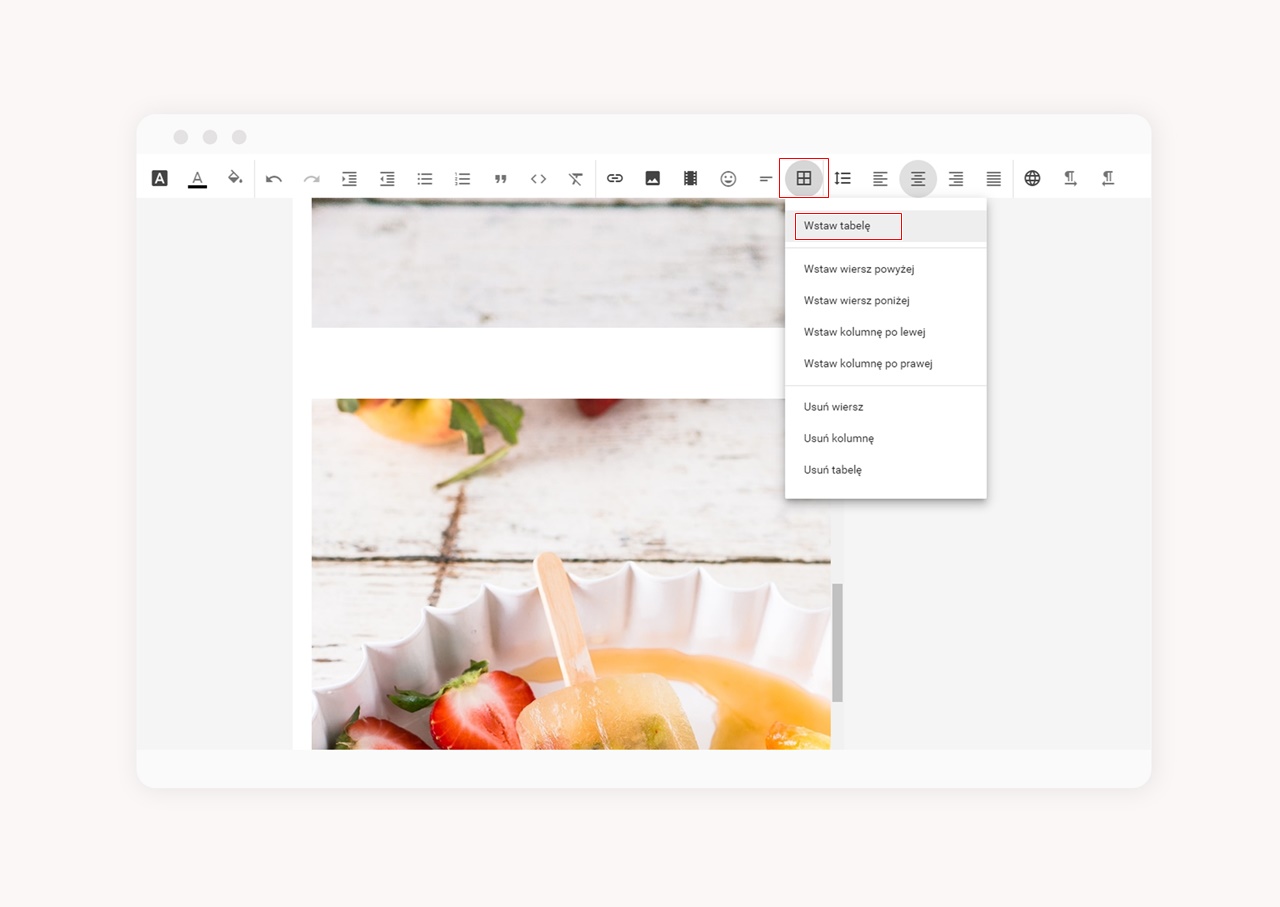Choose Wstaw wiersz powyżej
The width and height of the screenshot is (1280, 907).
[886, 269]
